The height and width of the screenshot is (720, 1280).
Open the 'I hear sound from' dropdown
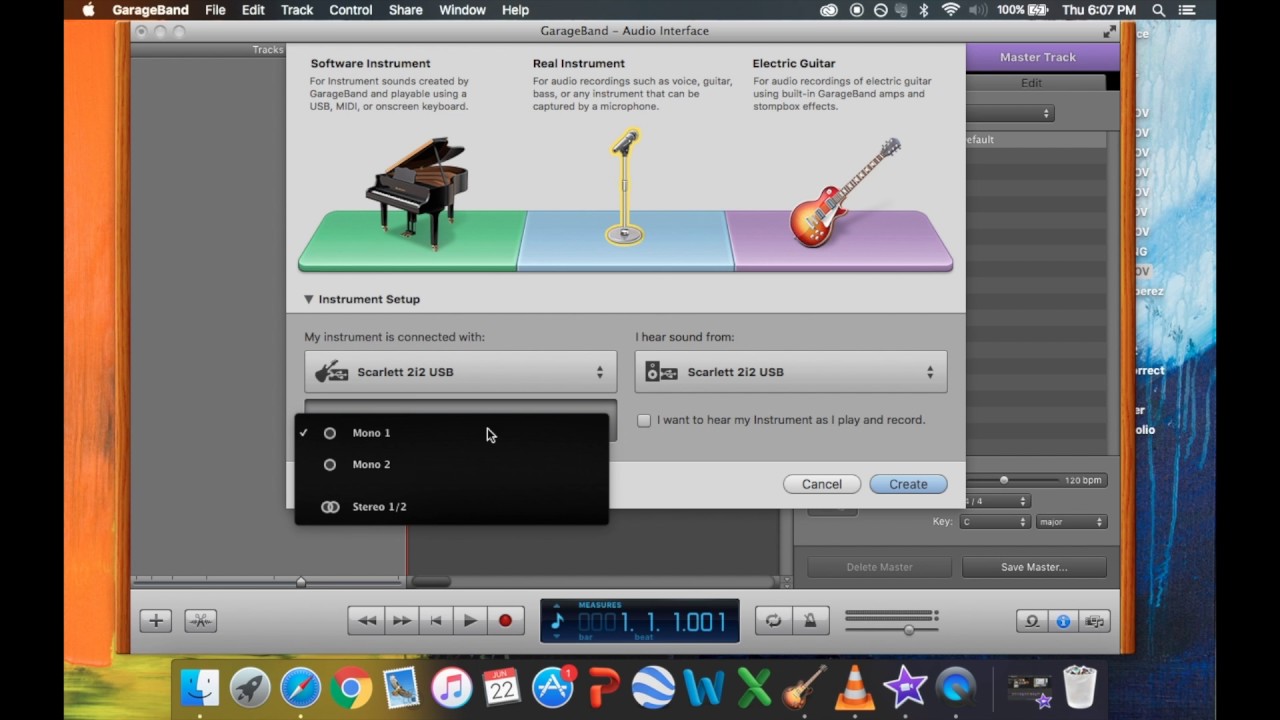point(791,372)
